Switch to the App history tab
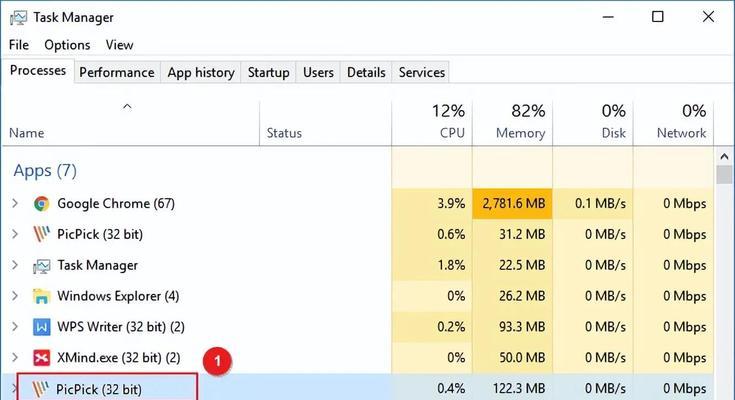Image resolution: width=735 pixels, height=400 pixels. tap(201, 73)
